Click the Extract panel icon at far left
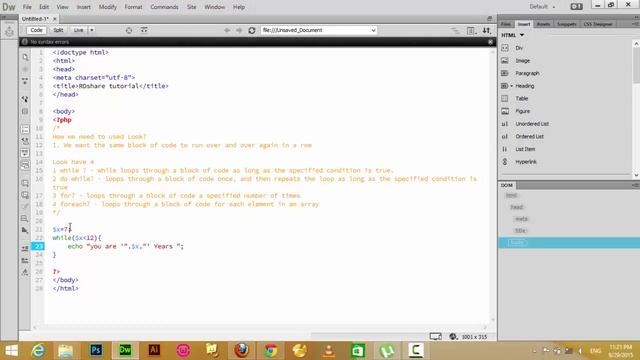 [x=9, y=31]
